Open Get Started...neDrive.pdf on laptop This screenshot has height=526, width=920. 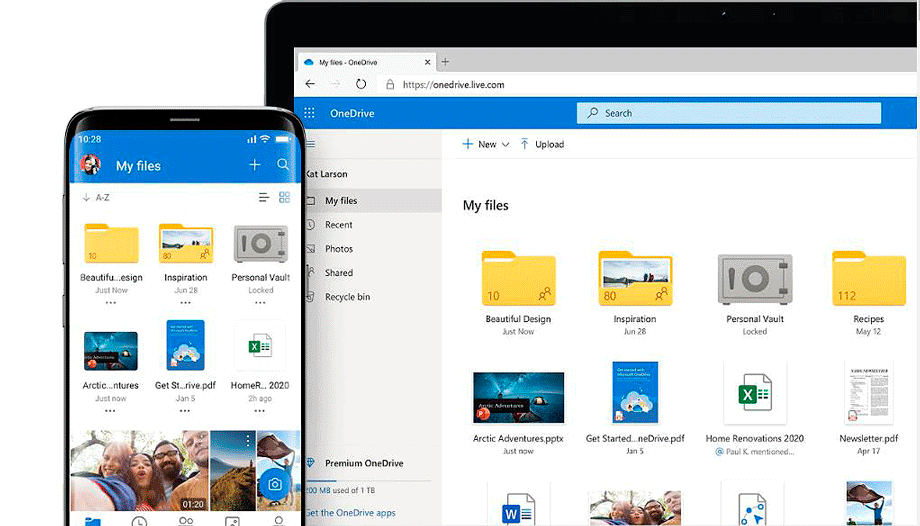[635, 393]
